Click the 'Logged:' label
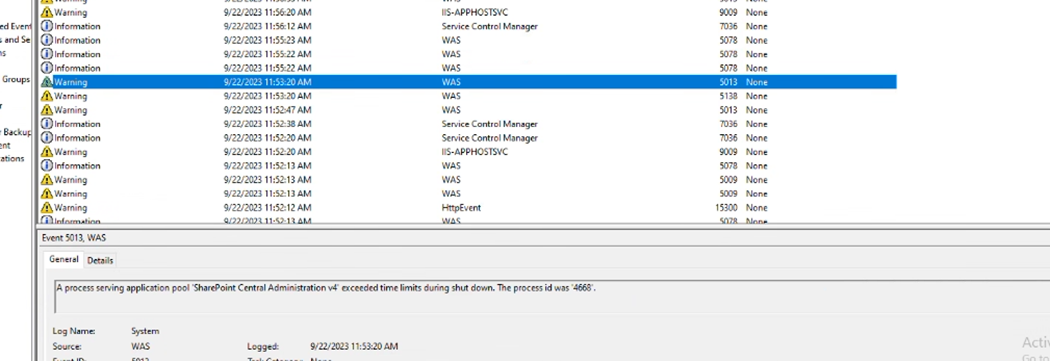This screenshot has width=1050, height=361. pos(263,346)
